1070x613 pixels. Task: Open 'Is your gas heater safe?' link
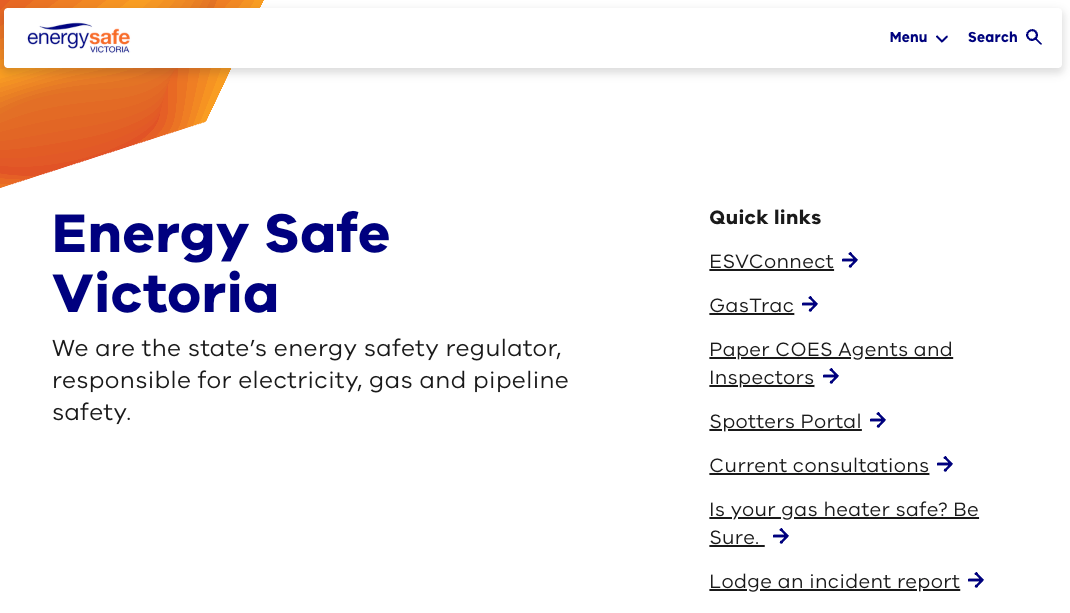pos(843,509)
